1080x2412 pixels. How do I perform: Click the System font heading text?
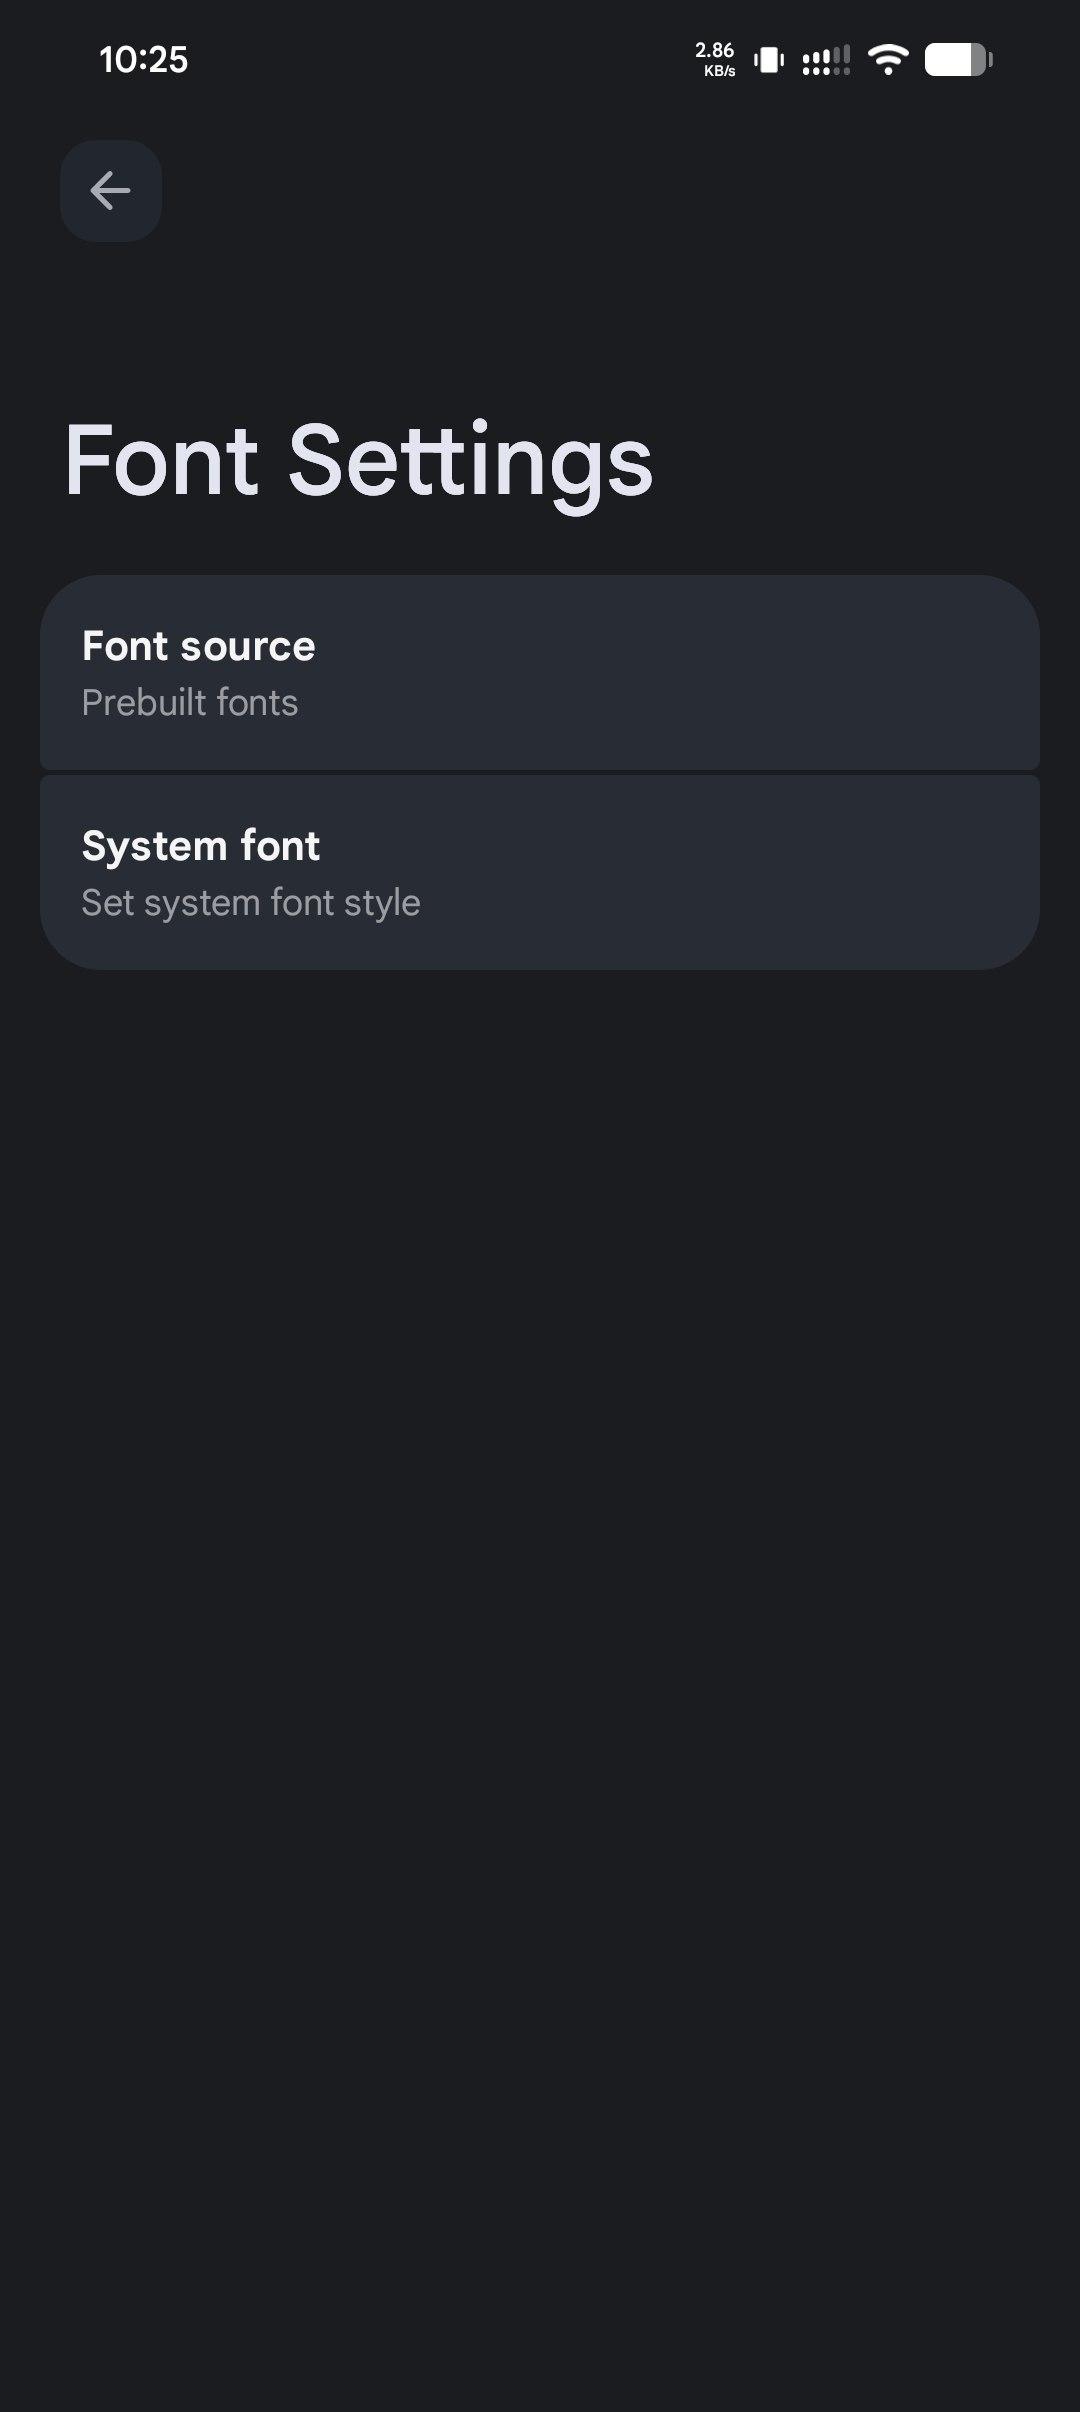click(x=200, y=846)
